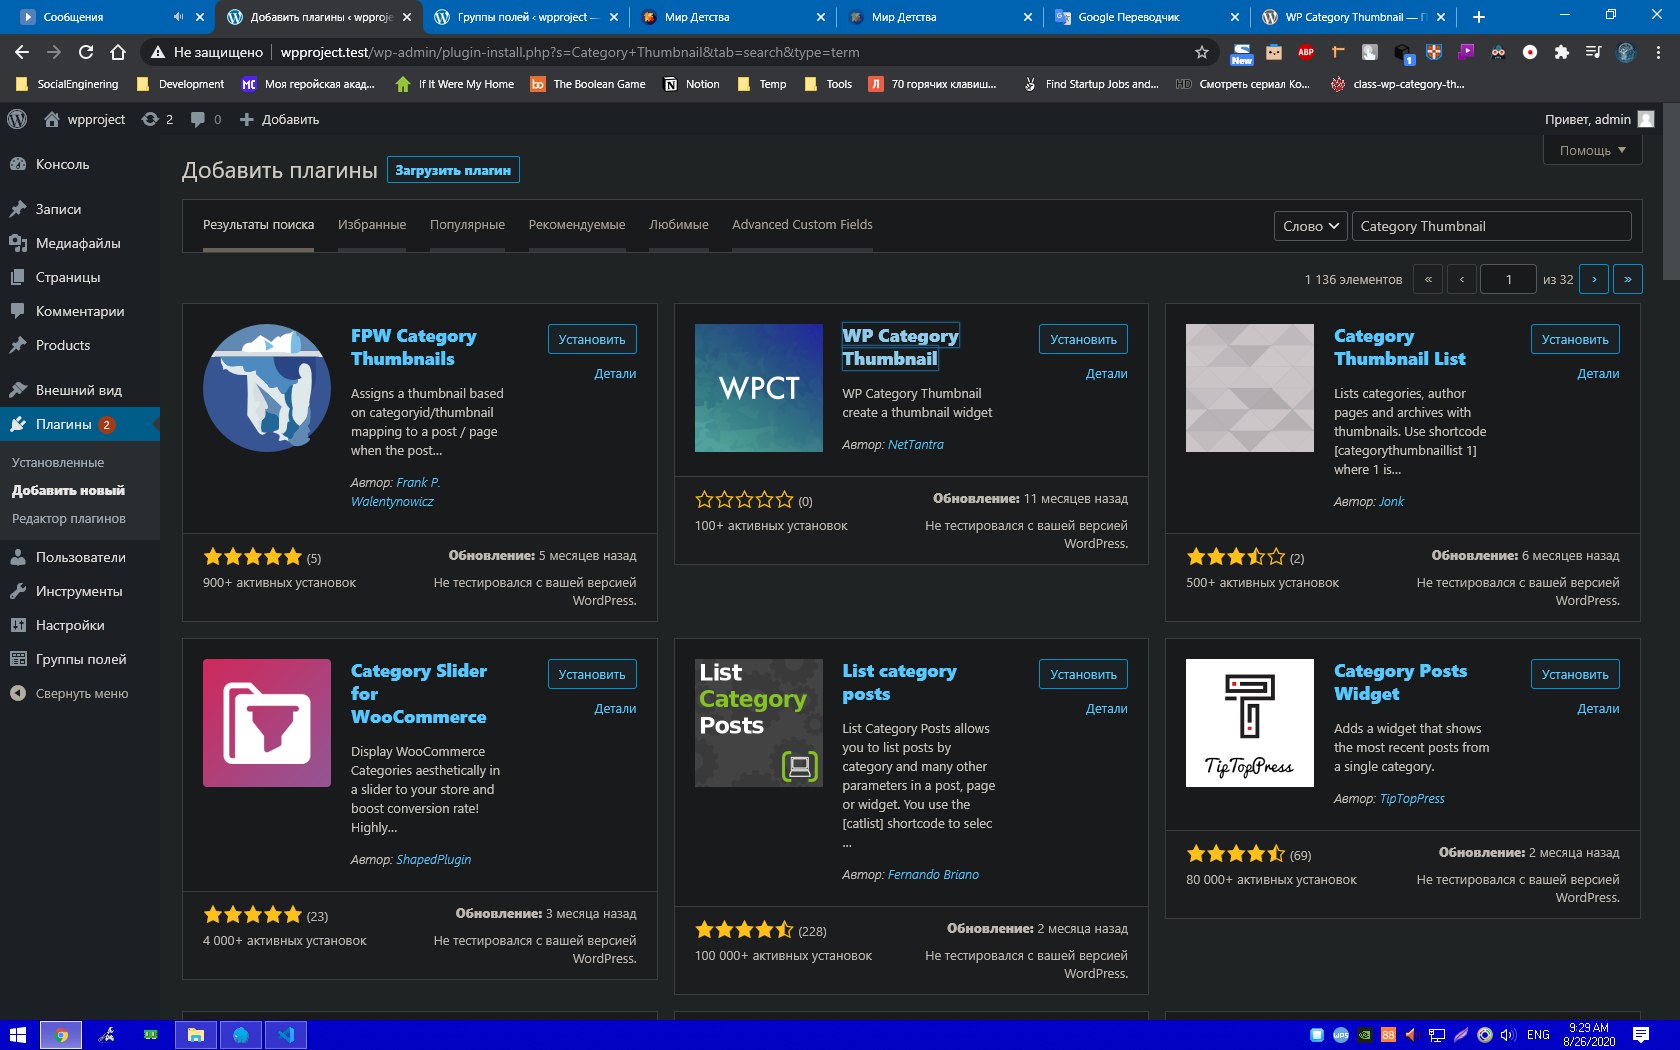Focus the plugin search field
The image size is (1680, 1050).
coord(1491,226)
